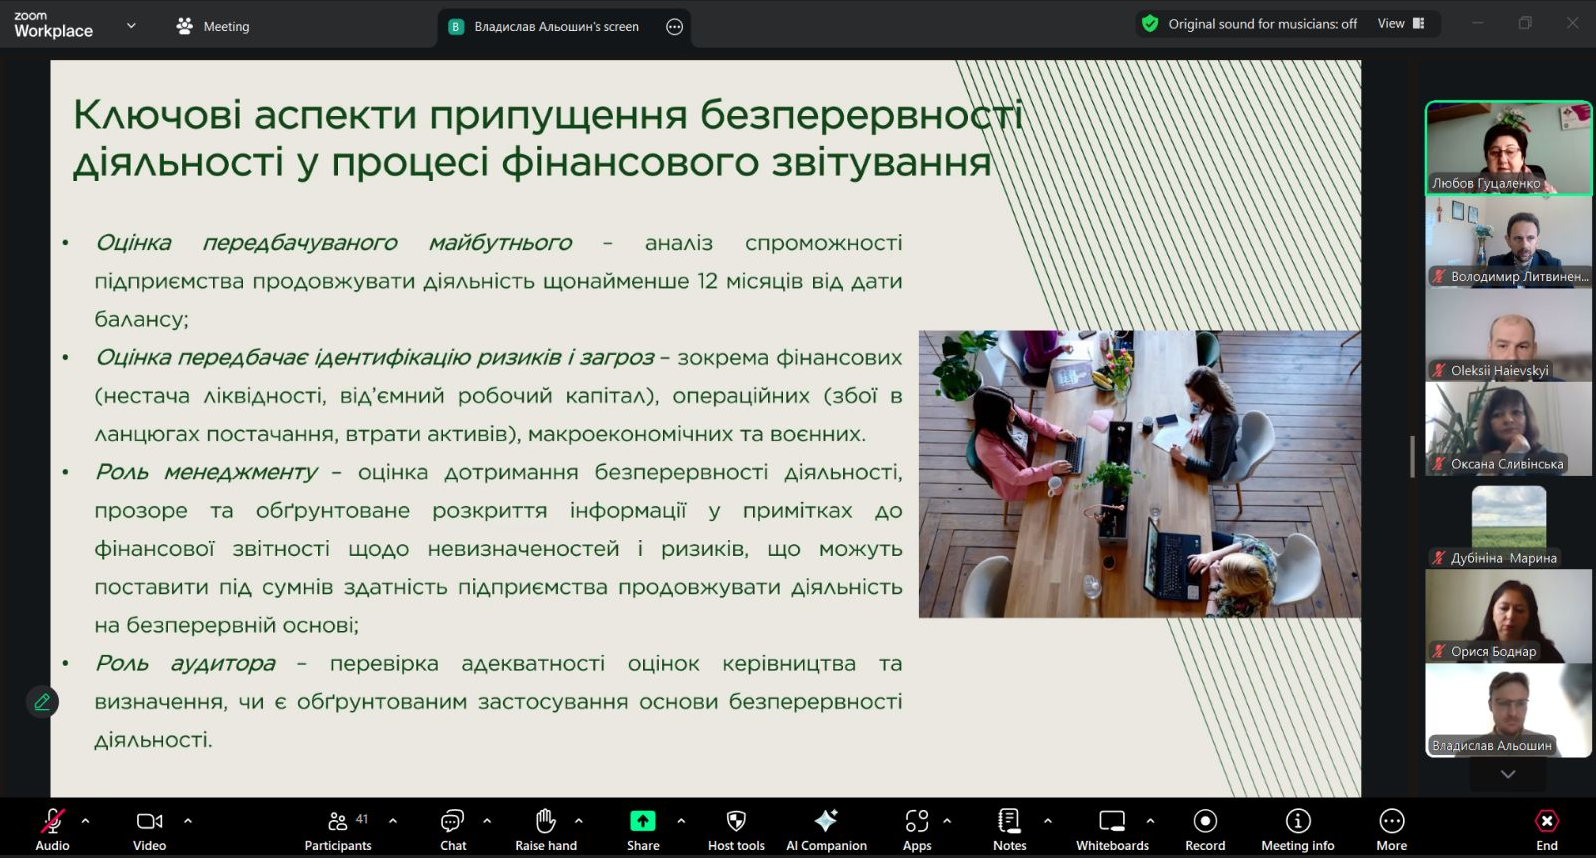
Task: Expand share options caret next to Share
Action: [x=681, y=821]
